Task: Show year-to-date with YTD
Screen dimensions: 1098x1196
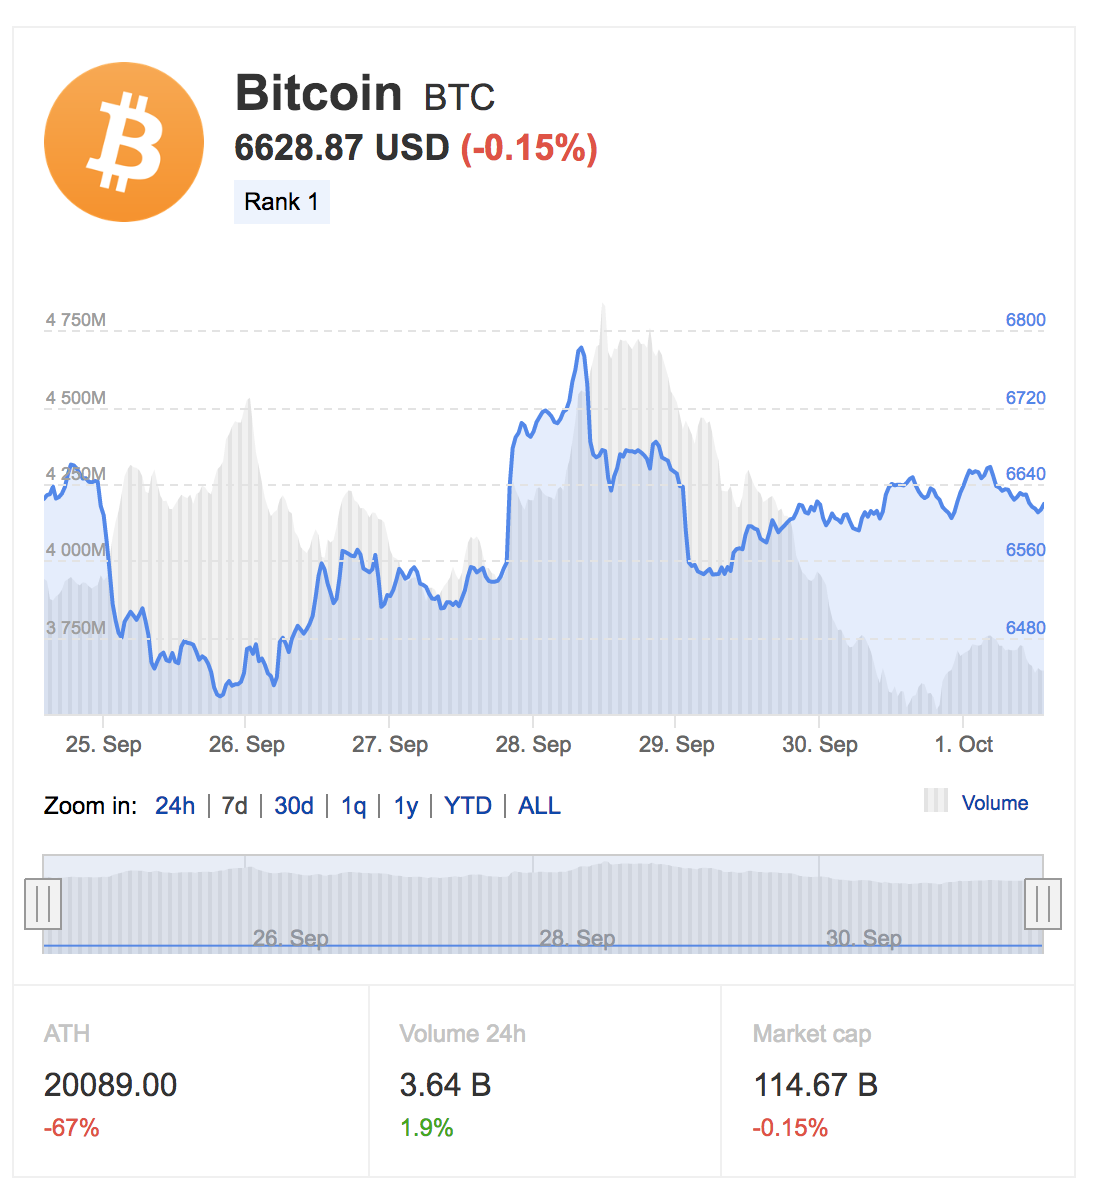Action: click(467, 805)
